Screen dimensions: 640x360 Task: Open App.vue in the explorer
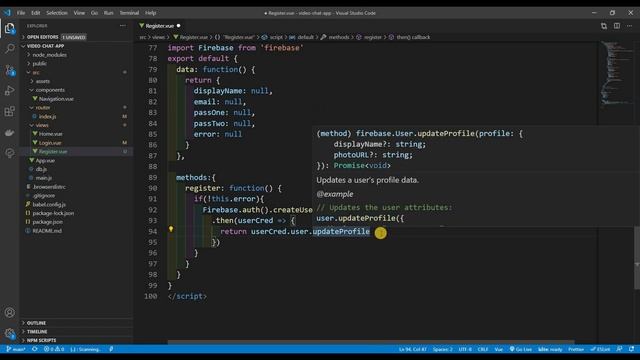(76, 160)
